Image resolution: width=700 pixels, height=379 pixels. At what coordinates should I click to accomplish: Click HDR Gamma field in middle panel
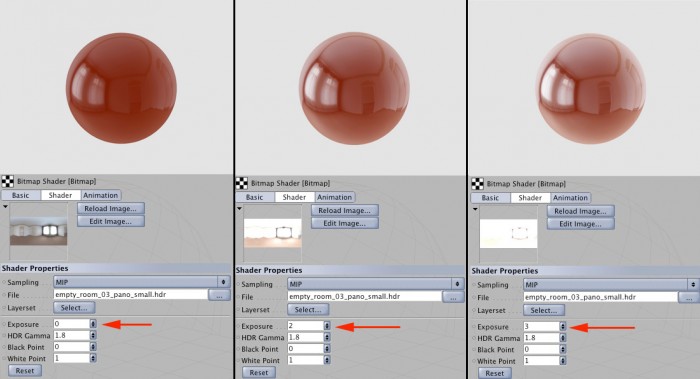click(x=305, y=337)
